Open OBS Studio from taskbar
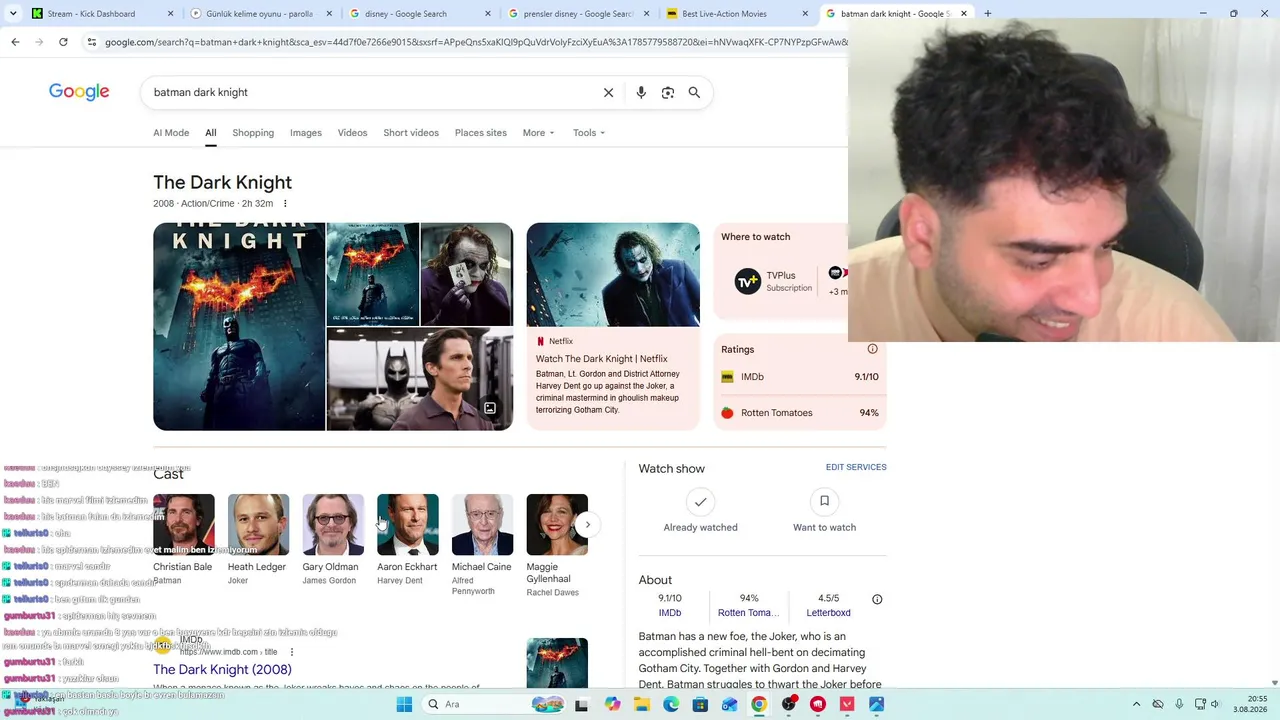Viewport: 1280px width, 720px height. click(789, 704)
